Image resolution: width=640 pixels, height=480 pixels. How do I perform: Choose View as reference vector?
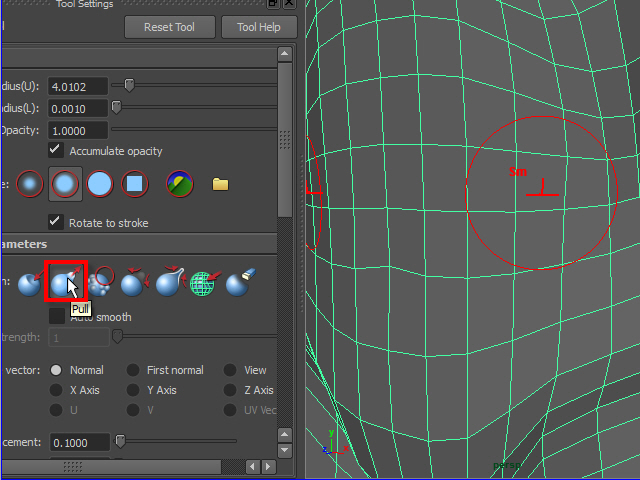click(230, 370)
